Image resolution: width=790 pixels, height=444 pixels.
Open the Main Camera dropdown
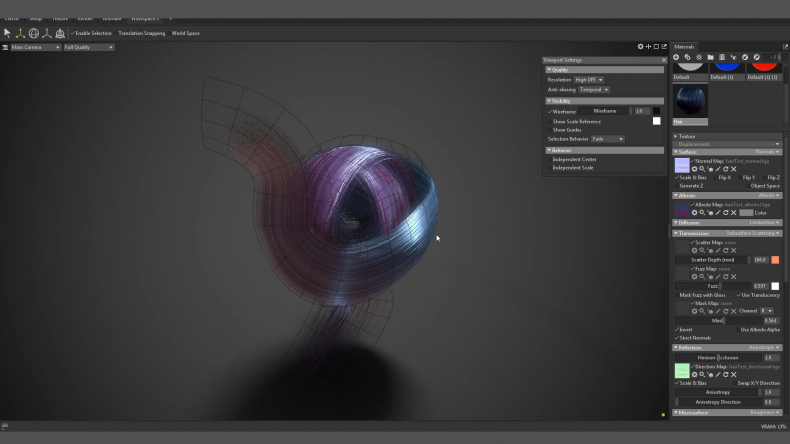pyautogui.click(x=35, y=47)
